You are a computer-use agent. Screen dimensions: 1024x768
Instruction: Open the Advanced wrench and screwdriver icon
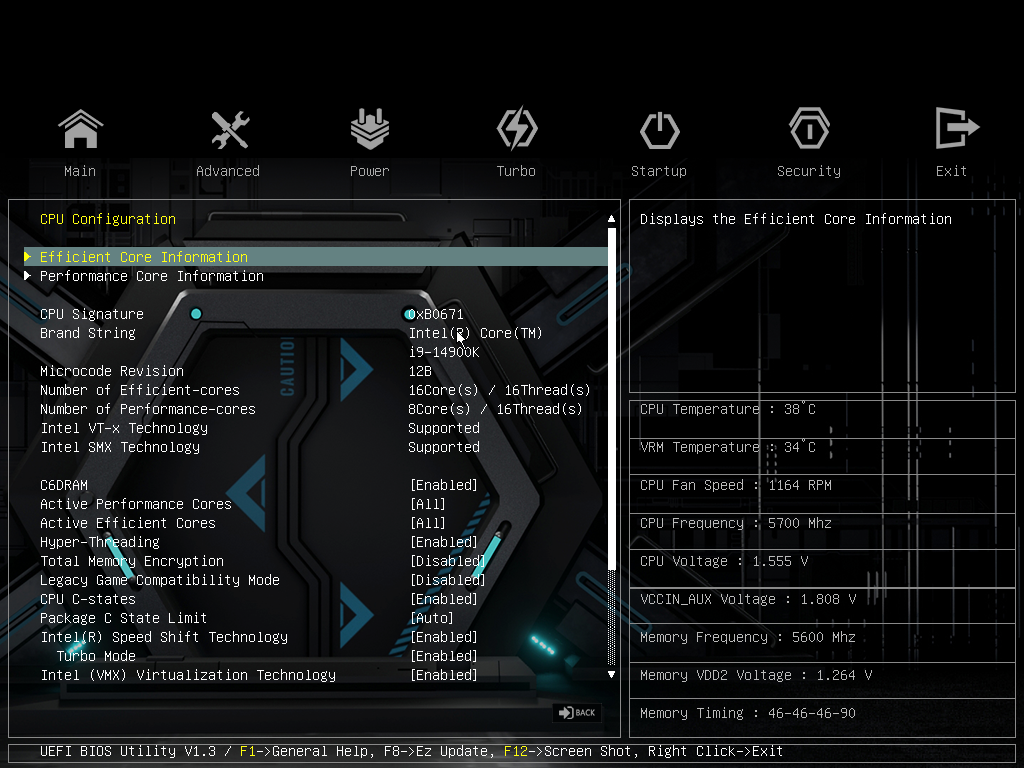pos(230,129)
